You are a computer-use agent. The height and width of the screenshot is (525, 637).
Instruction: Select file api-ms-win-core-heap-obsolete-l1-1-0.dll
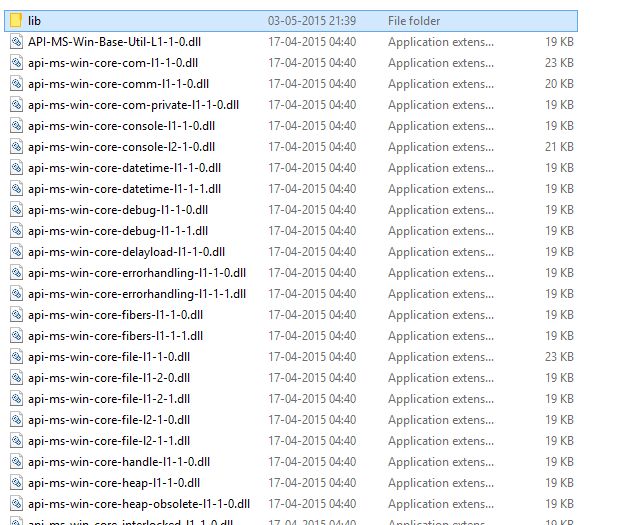pyautogui.click(x=139, y=504)
